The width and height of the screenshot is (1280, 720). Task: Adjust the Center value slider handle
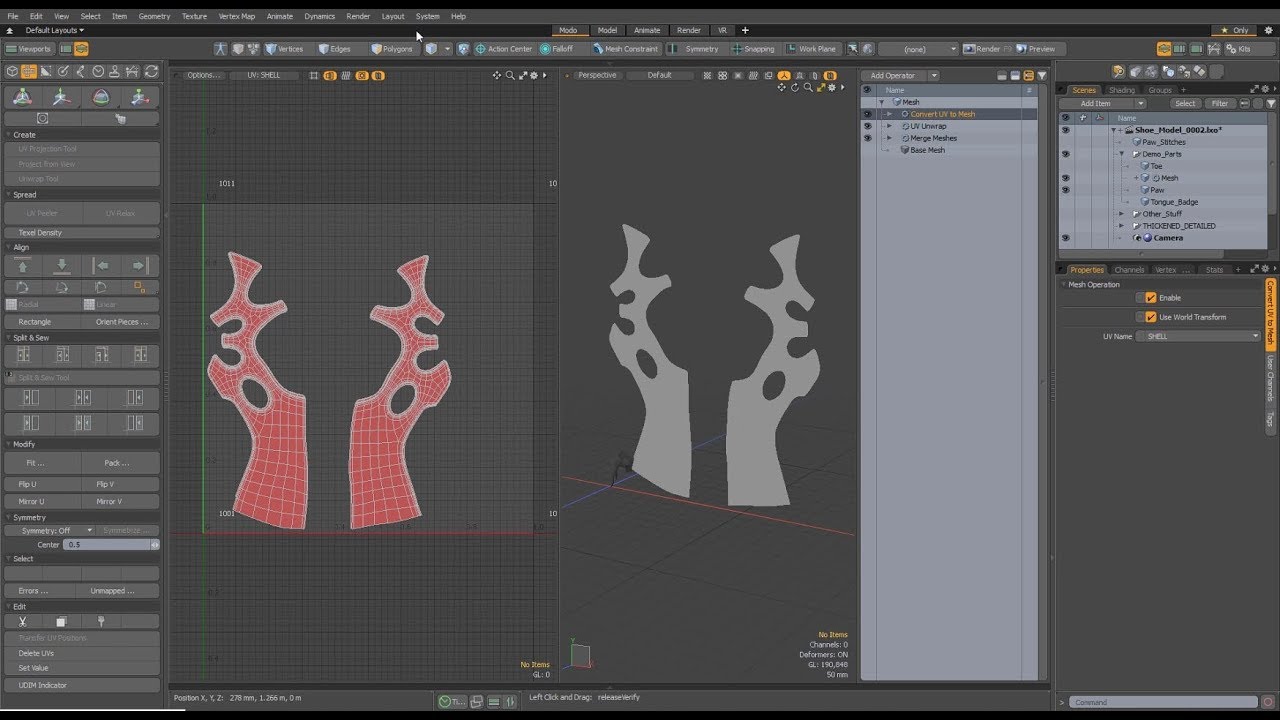[155, 545]
